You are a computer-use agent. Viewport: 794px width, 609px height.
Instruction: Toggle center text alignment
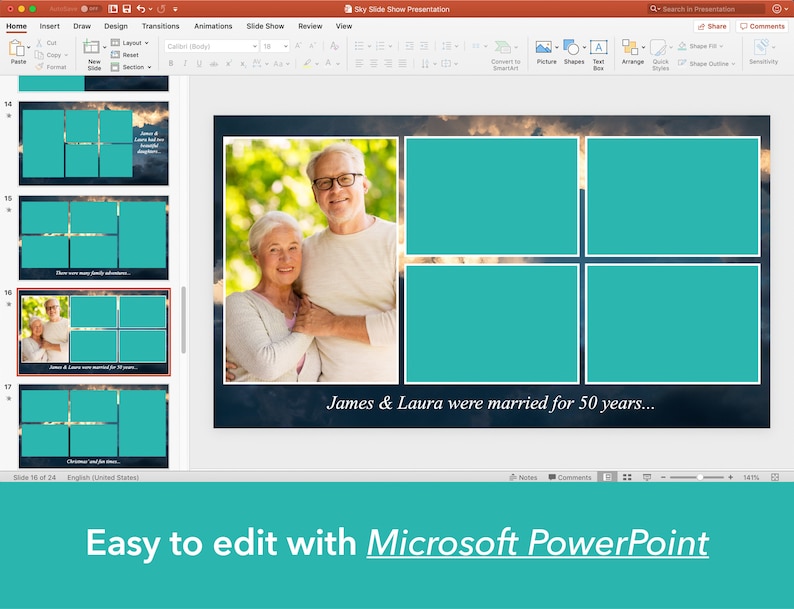(x=373, y=63)
